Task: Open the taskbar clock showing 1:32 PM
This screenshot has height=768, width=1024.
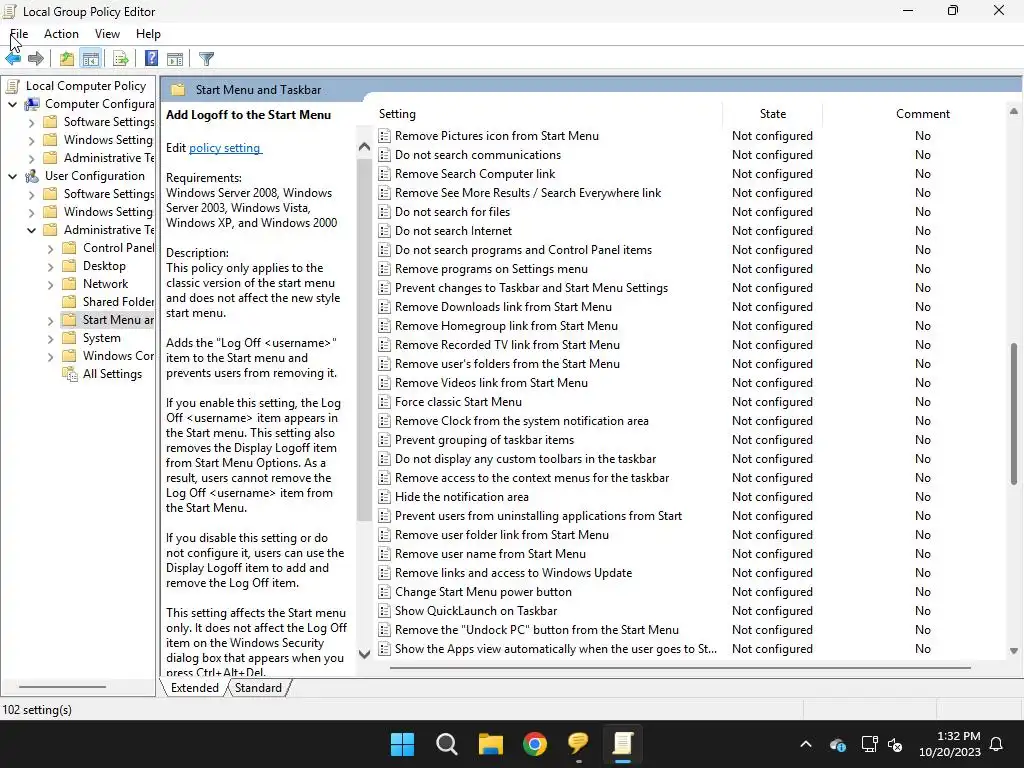Action: (x=950, y=744)
